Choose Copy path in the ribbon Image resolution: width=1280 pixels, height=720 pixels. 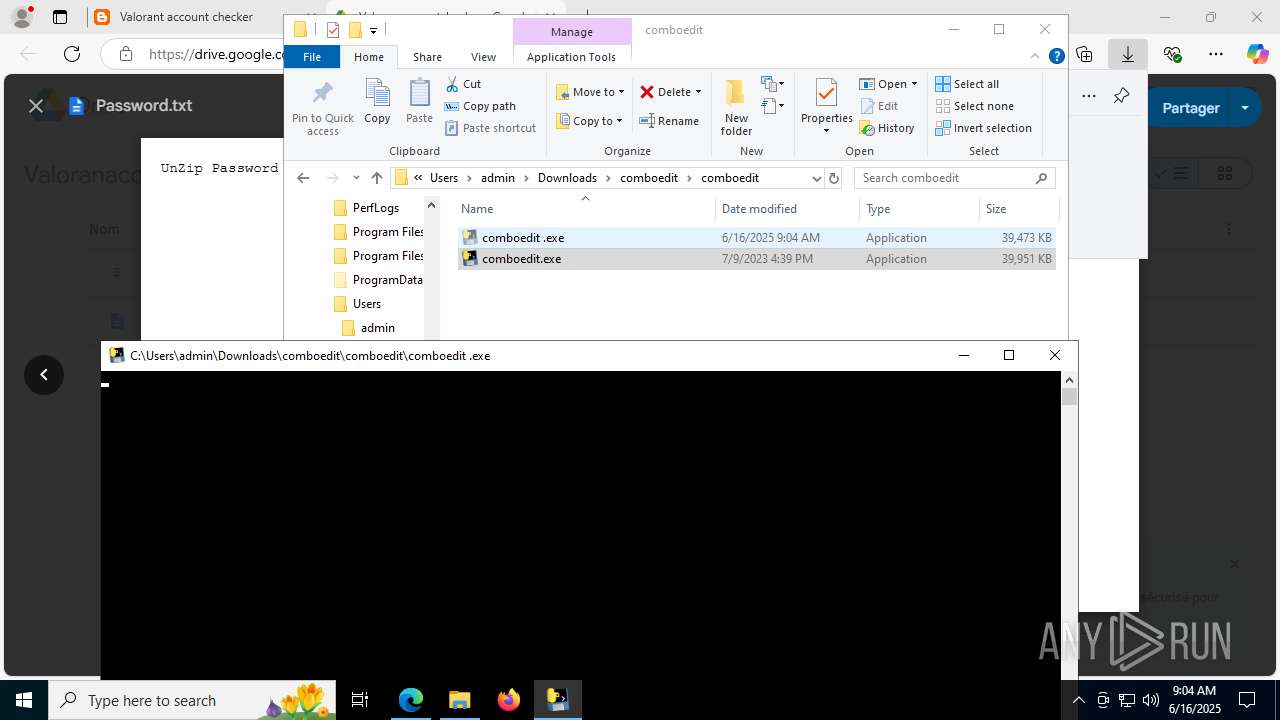point(480,106)
